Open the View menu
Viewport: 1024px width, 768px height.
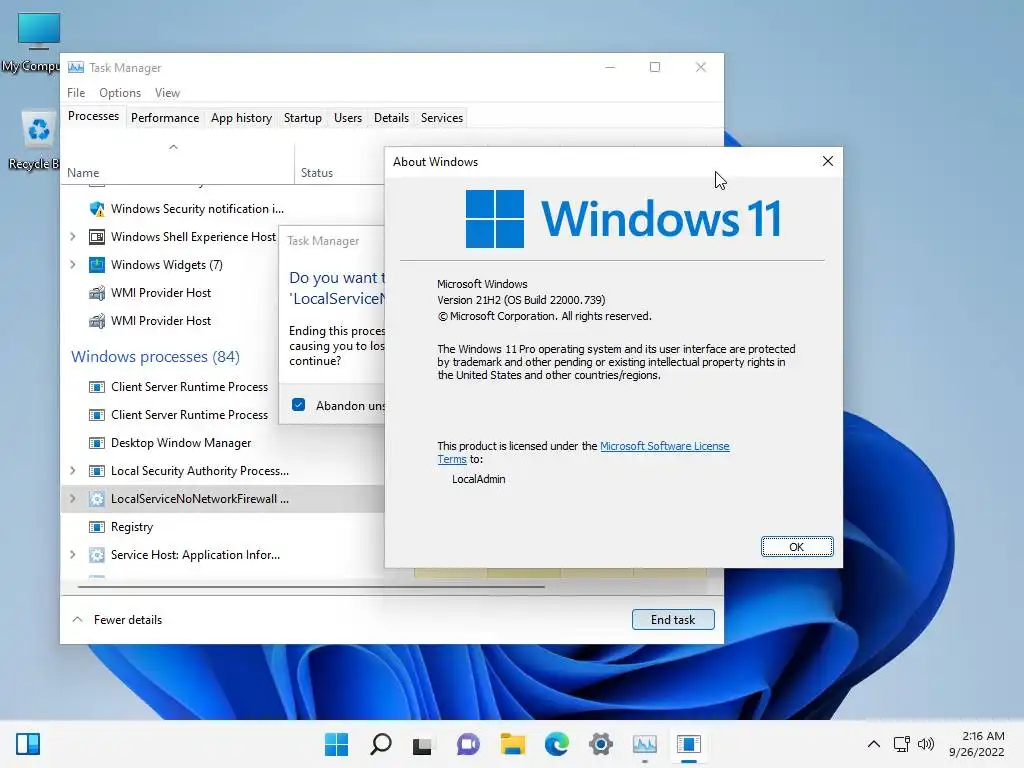coord(167,93)
